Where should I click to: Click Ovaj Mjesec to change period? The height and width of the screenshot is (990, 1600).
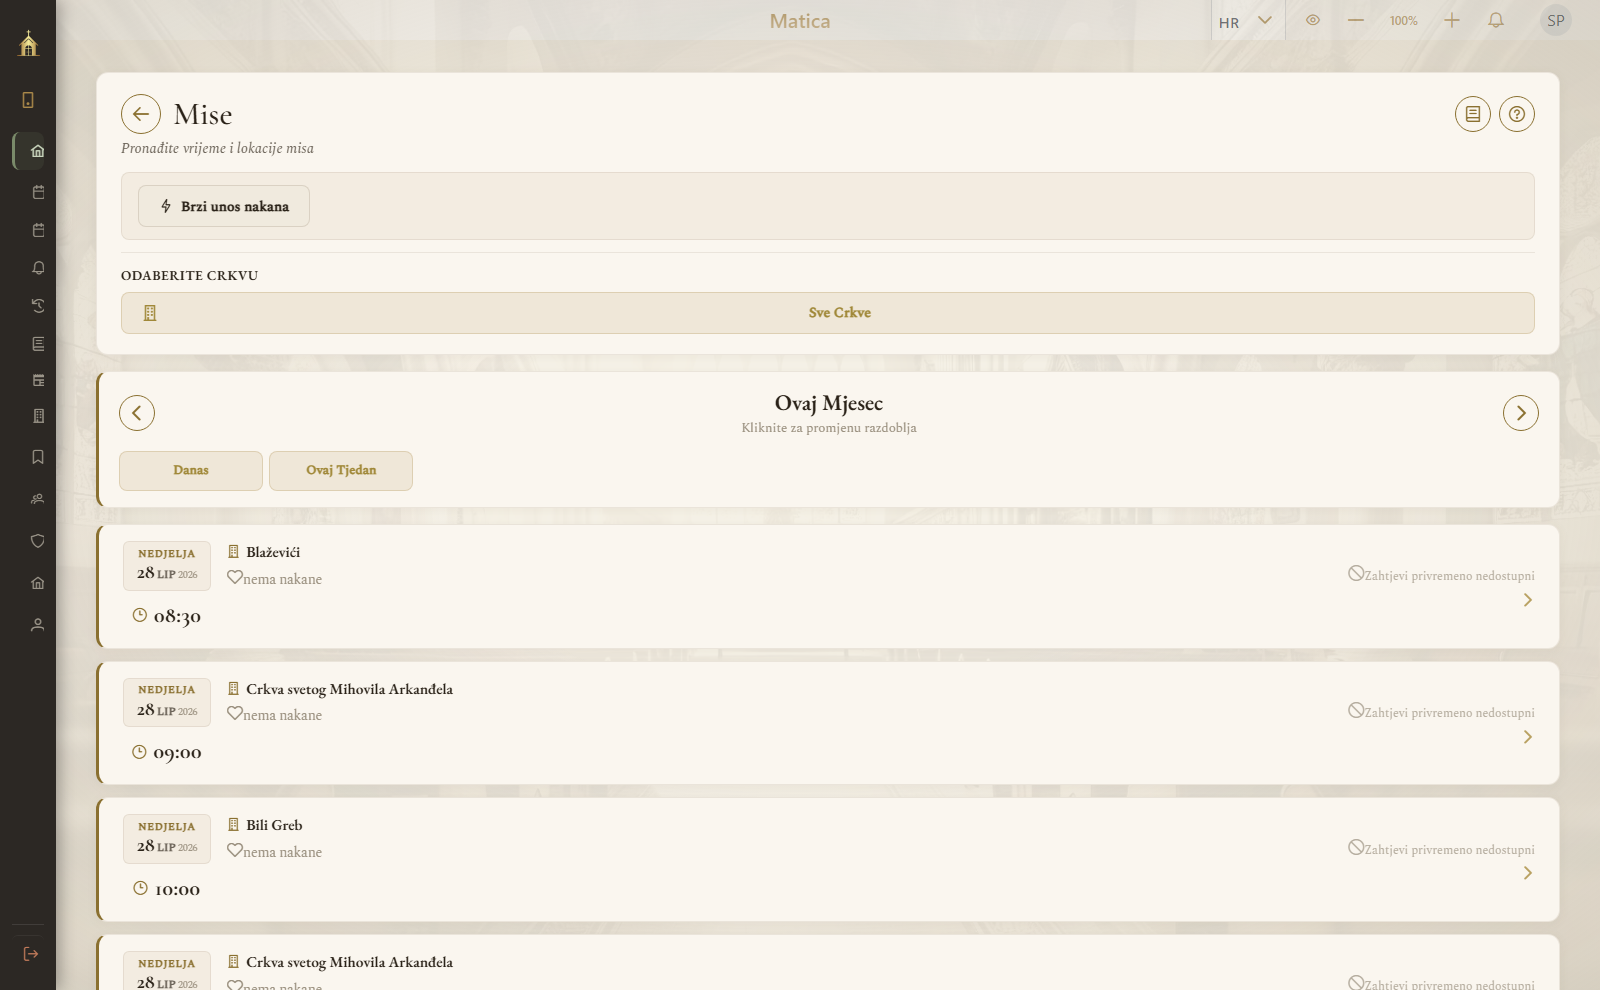pyautogui.click(x=829, y=403)
